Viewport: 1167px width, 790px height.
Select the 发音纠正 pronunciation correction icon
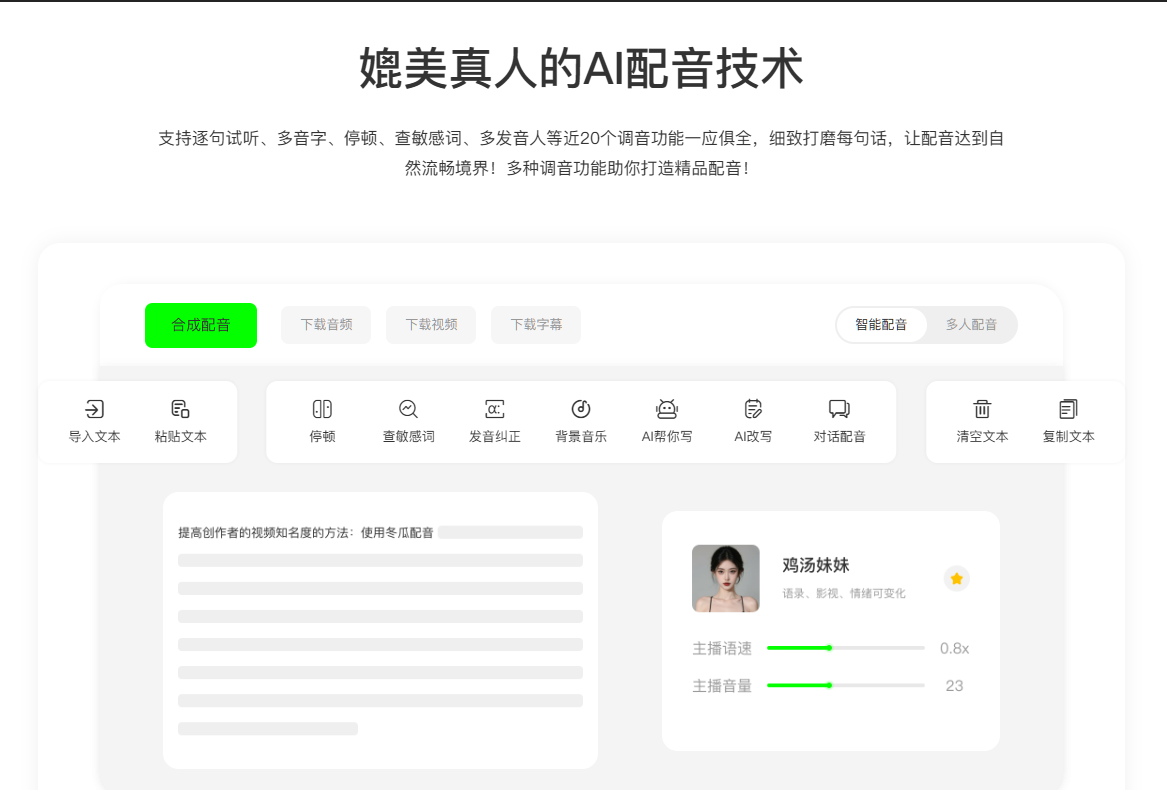coord(495,409)
